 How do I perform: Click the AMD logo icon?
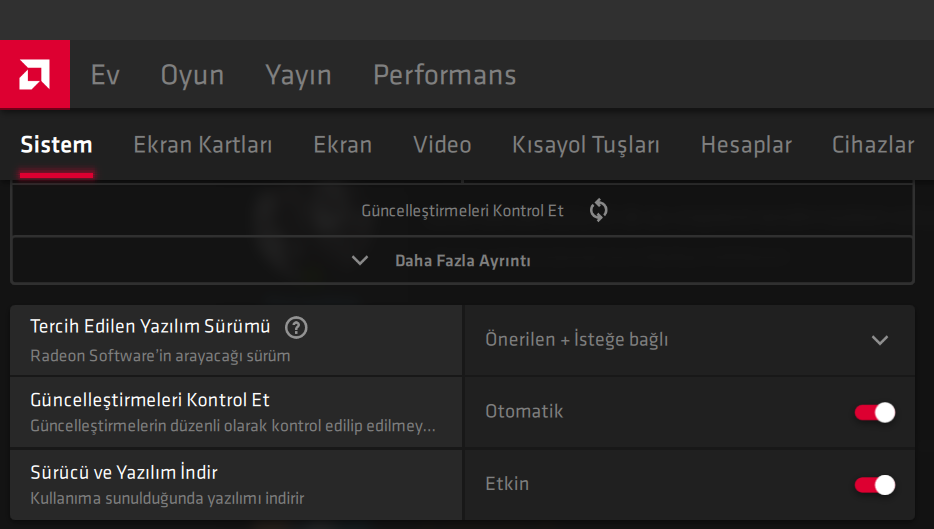coord(35,74)
